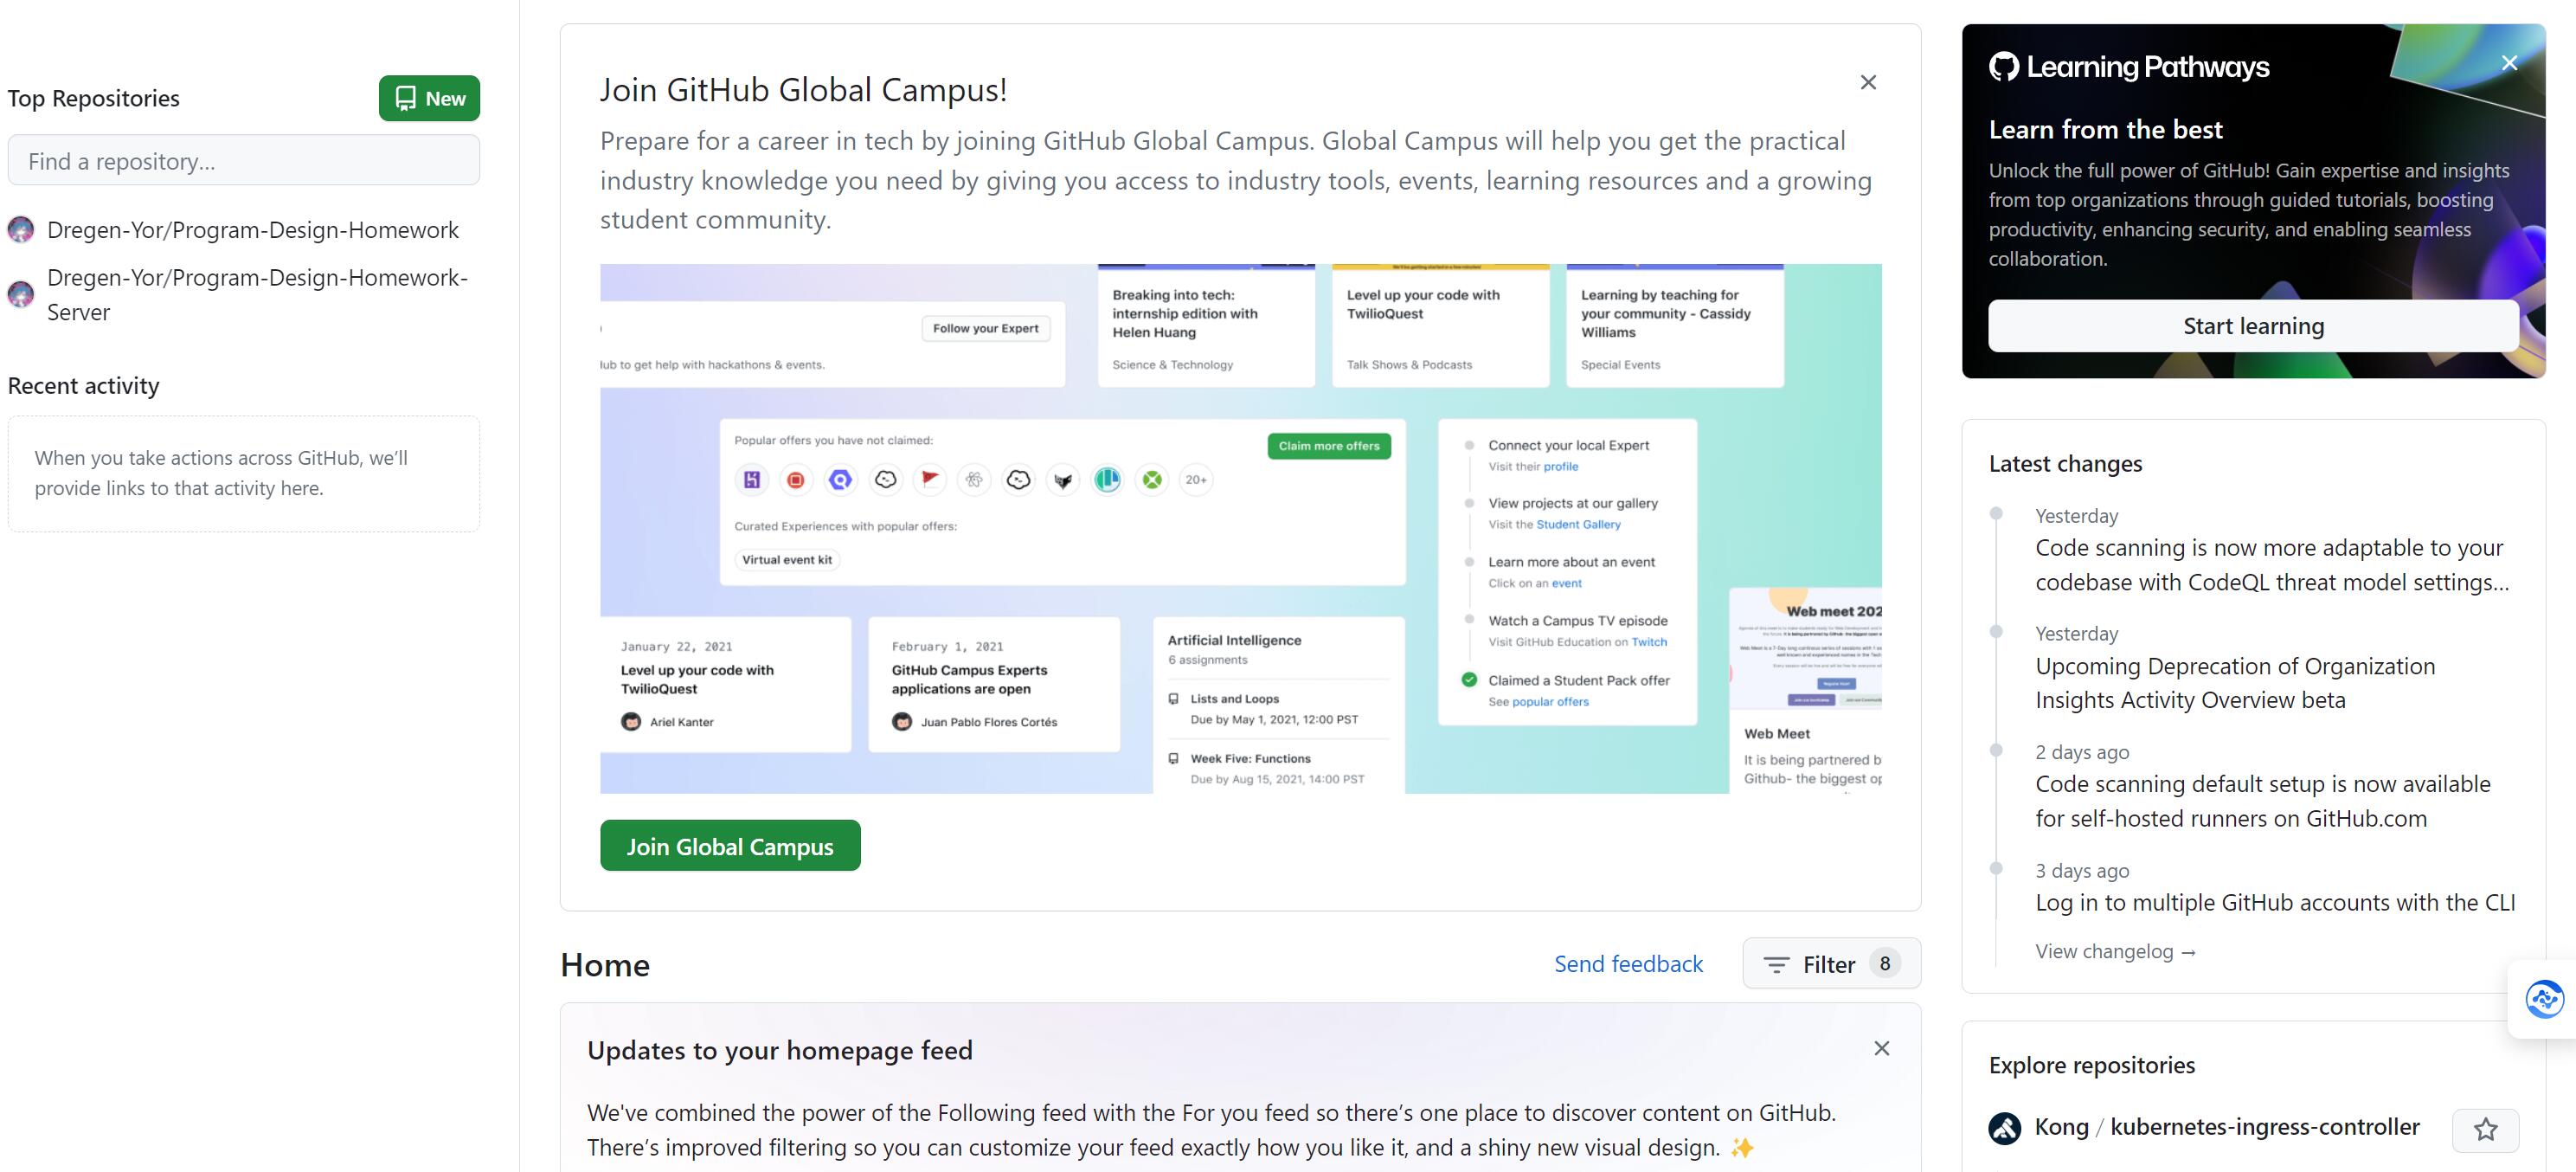Click Join Global Campus button
The width and height of the screenshot is (2576, 1172).
point(729,846)
